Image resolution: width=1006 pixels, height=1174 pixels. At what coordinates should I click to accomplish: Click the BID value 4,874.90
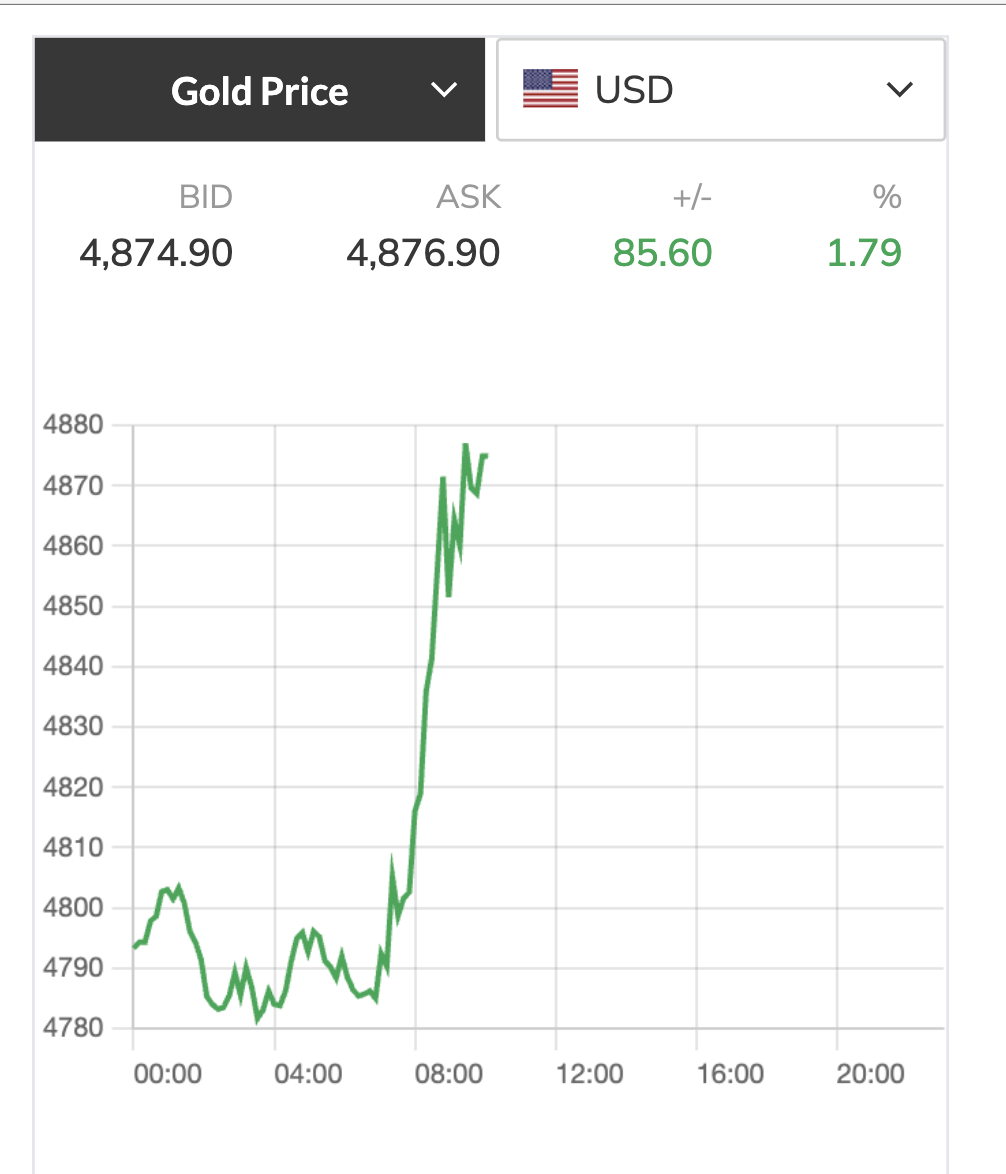[x=156, y=253]
